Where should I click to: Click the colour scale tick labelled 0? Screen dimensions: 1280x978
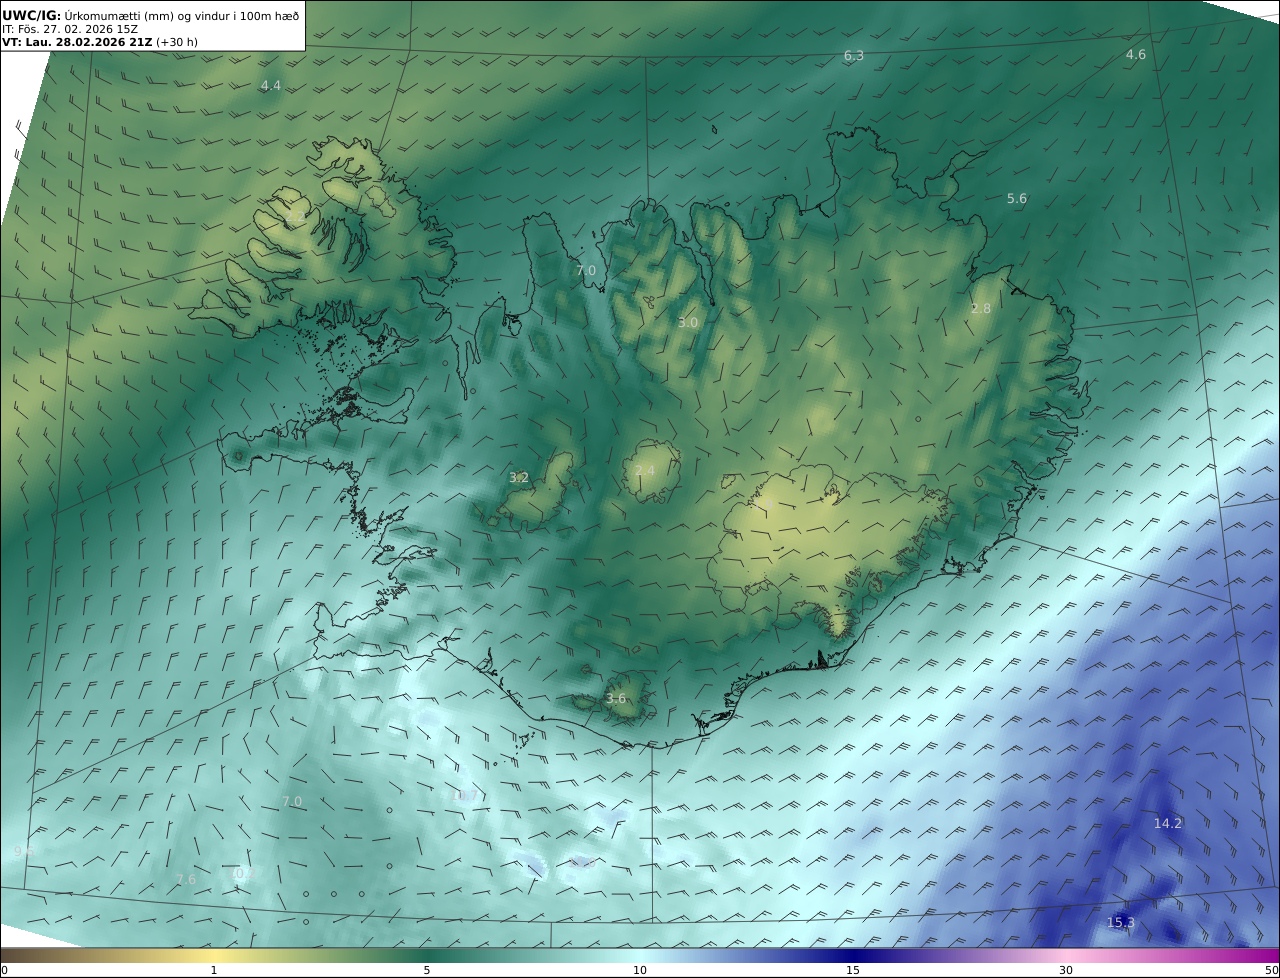pyautogui.click(x=4, y=970)
